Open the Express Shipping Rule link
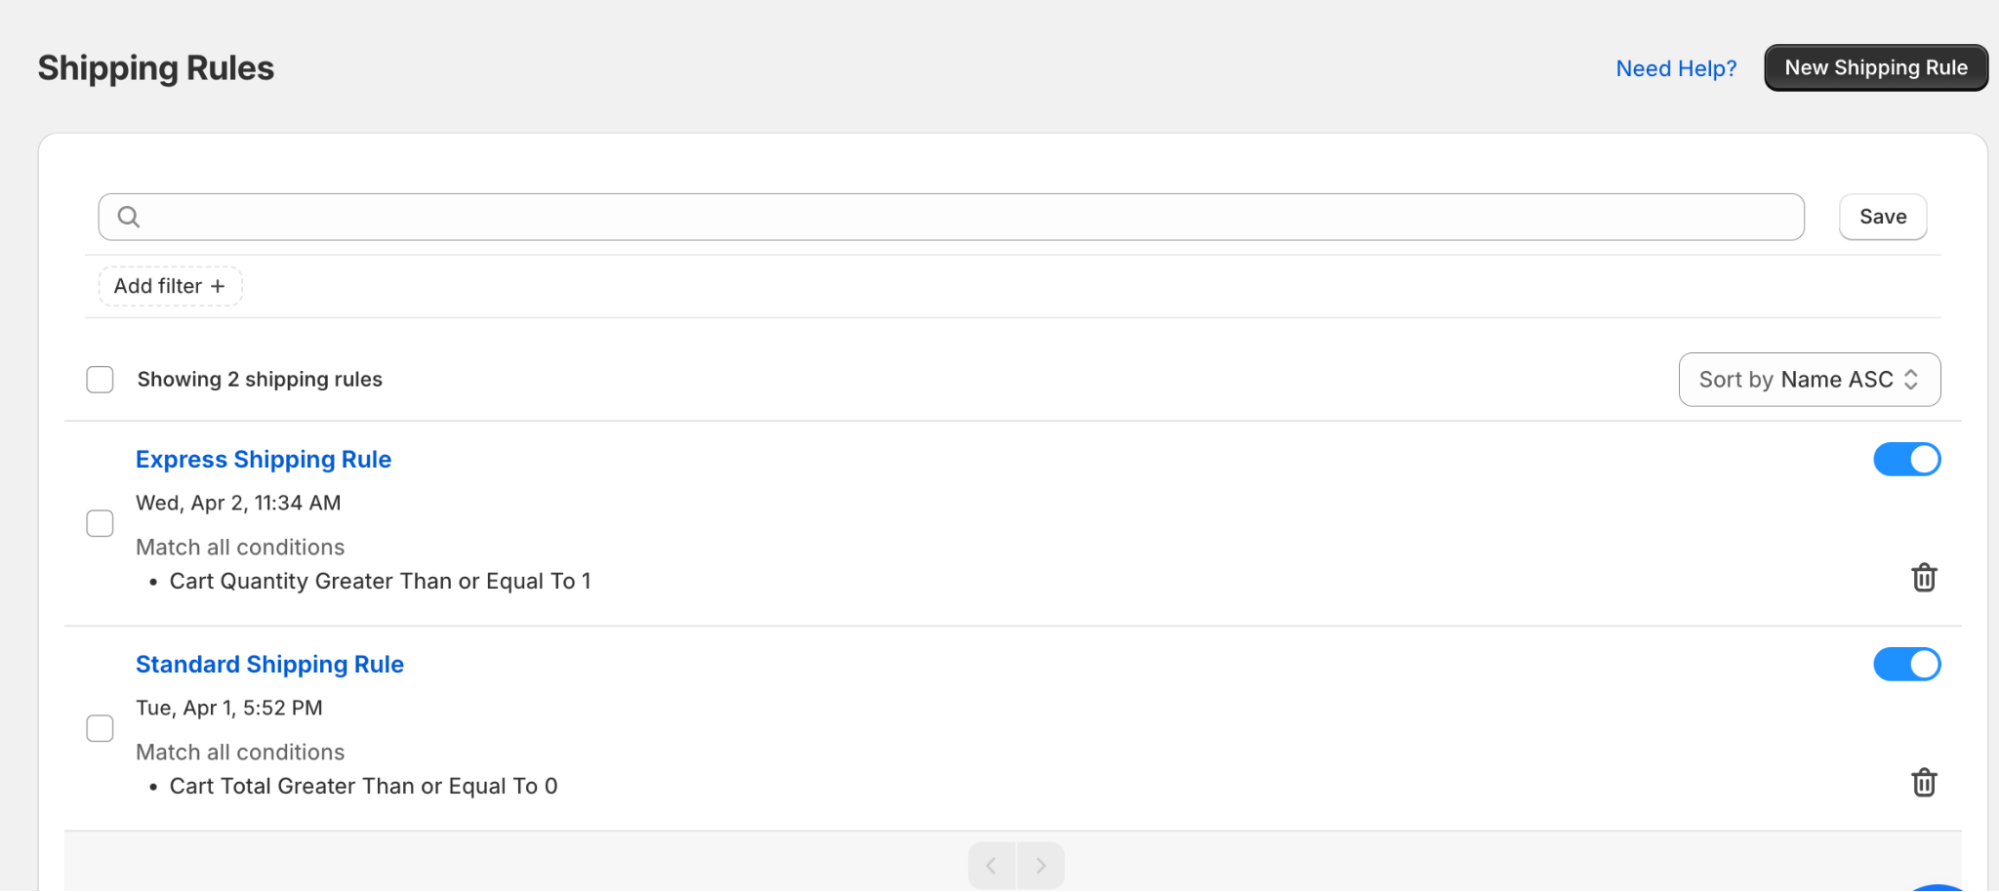1999x892 pixels. (x=263, y=459)
